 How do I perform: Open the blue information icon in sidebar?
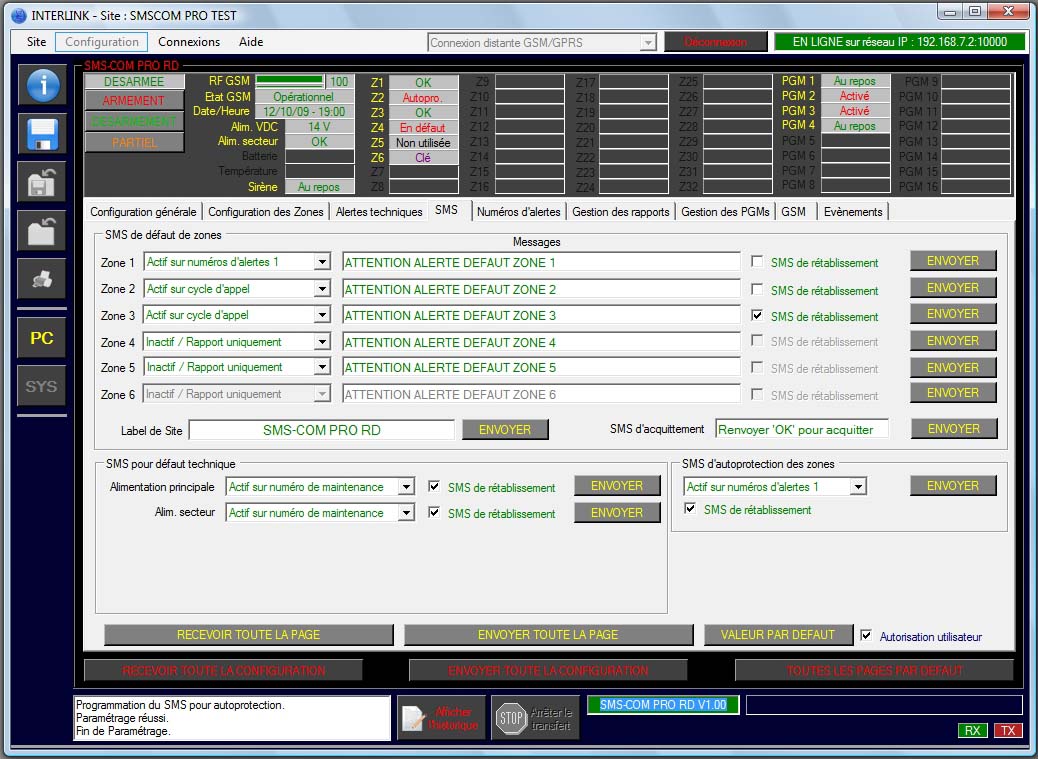tap(42, 85)
